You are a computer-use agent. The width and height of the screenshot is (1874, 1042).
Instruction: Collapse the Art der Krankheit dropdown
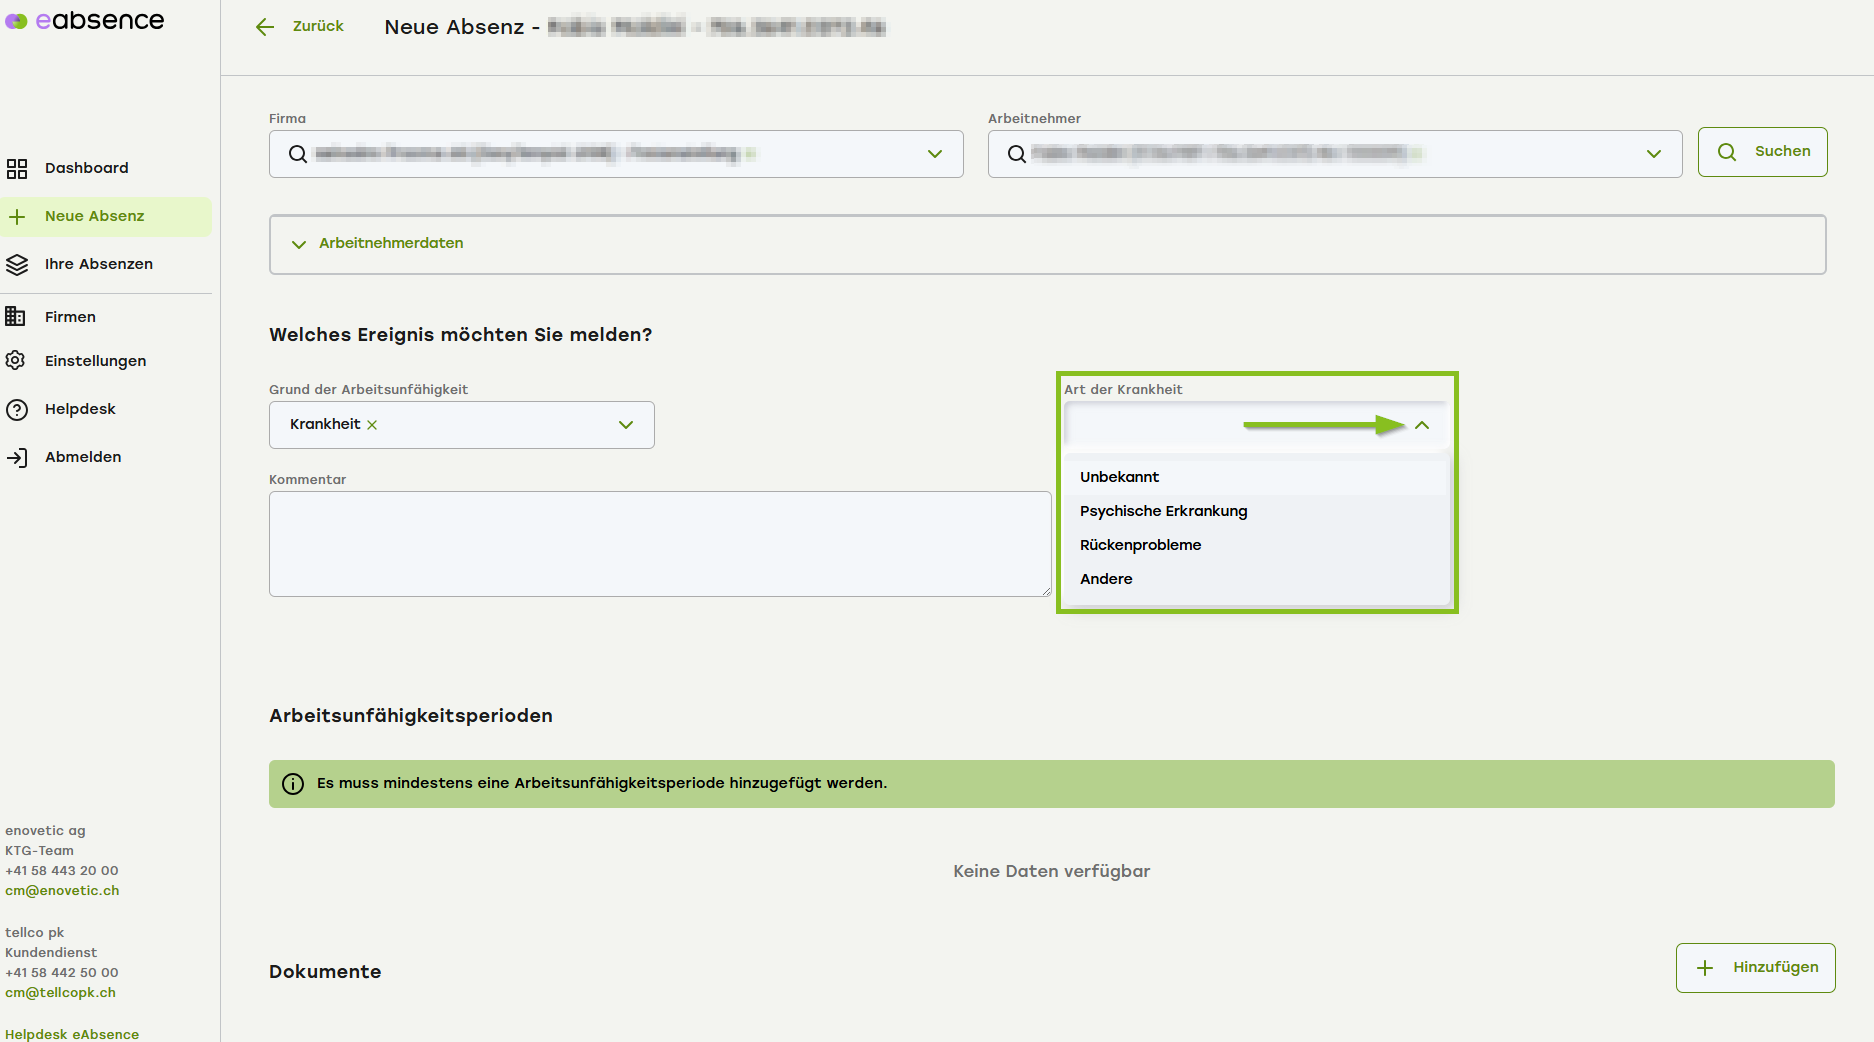(x=1421, y=426)
